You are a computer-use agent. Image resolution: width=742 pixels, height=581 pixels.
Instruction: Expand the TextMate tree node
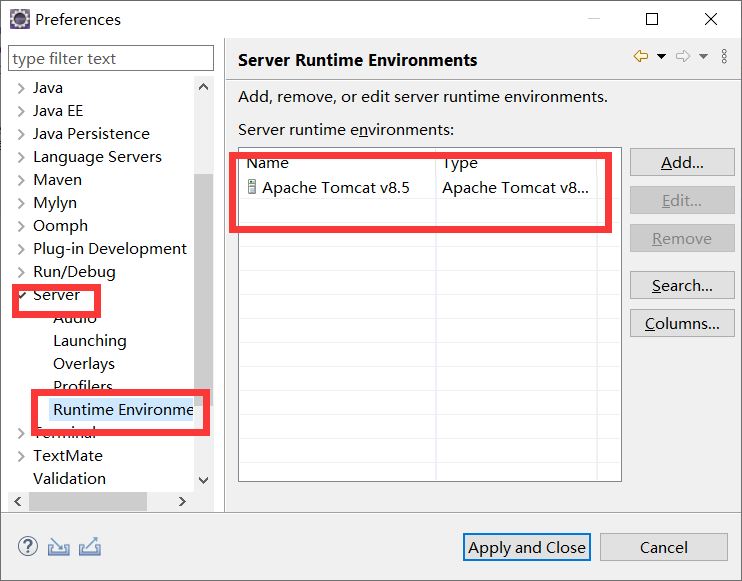[21, 456]
